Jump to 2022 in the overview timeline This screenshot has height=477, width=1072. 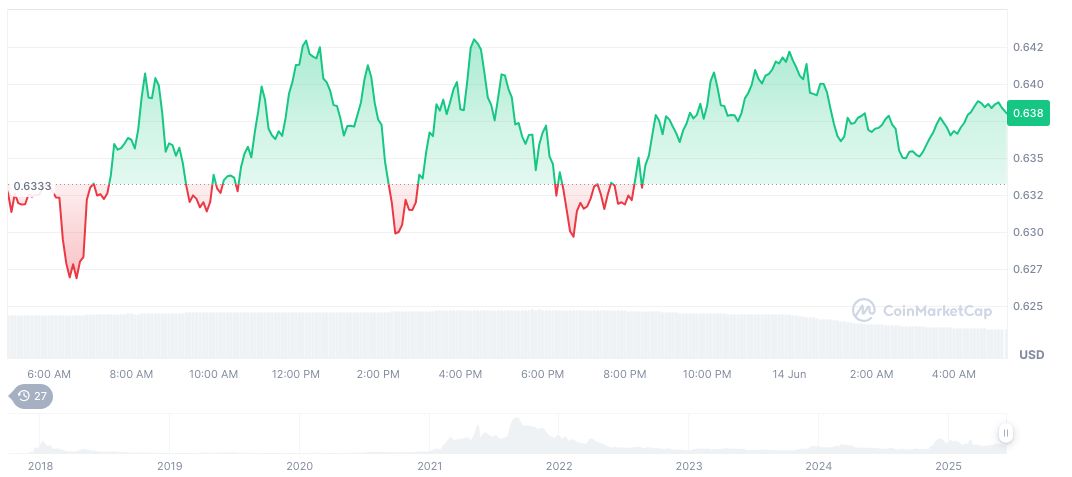click(559, 466)
